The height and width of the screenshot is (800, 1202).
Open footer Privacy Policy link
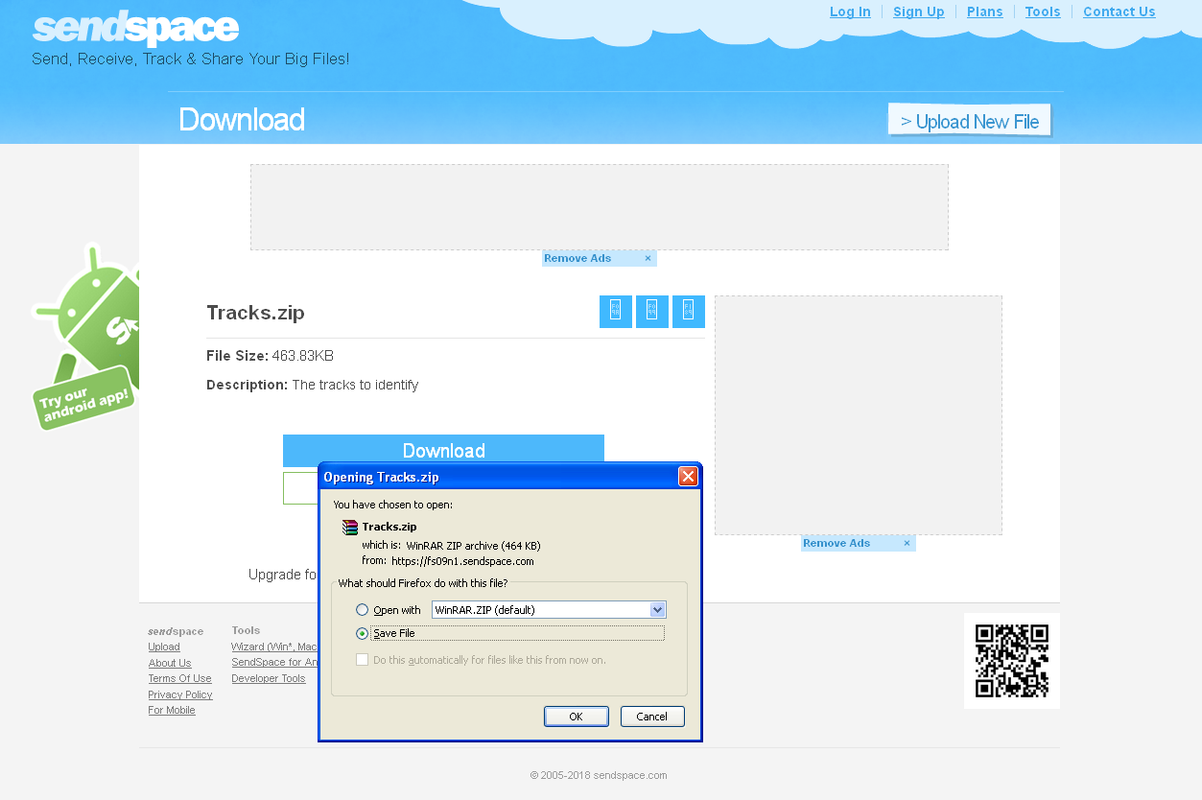(x=180, y=694)
